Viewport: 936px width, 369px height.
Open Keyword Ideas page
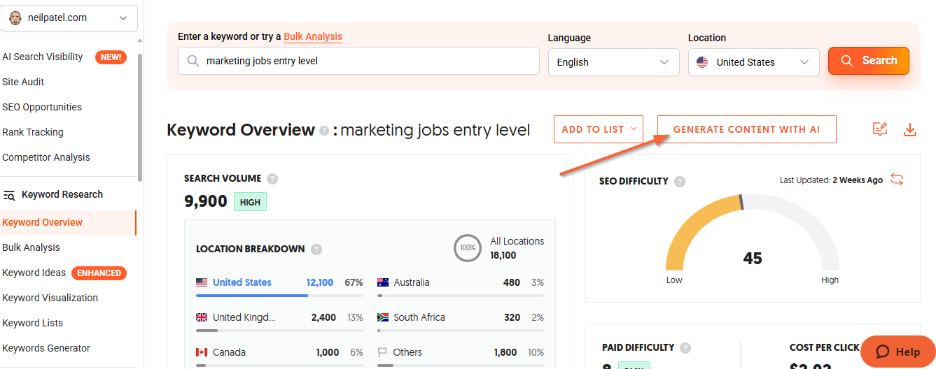click(34, 272)
